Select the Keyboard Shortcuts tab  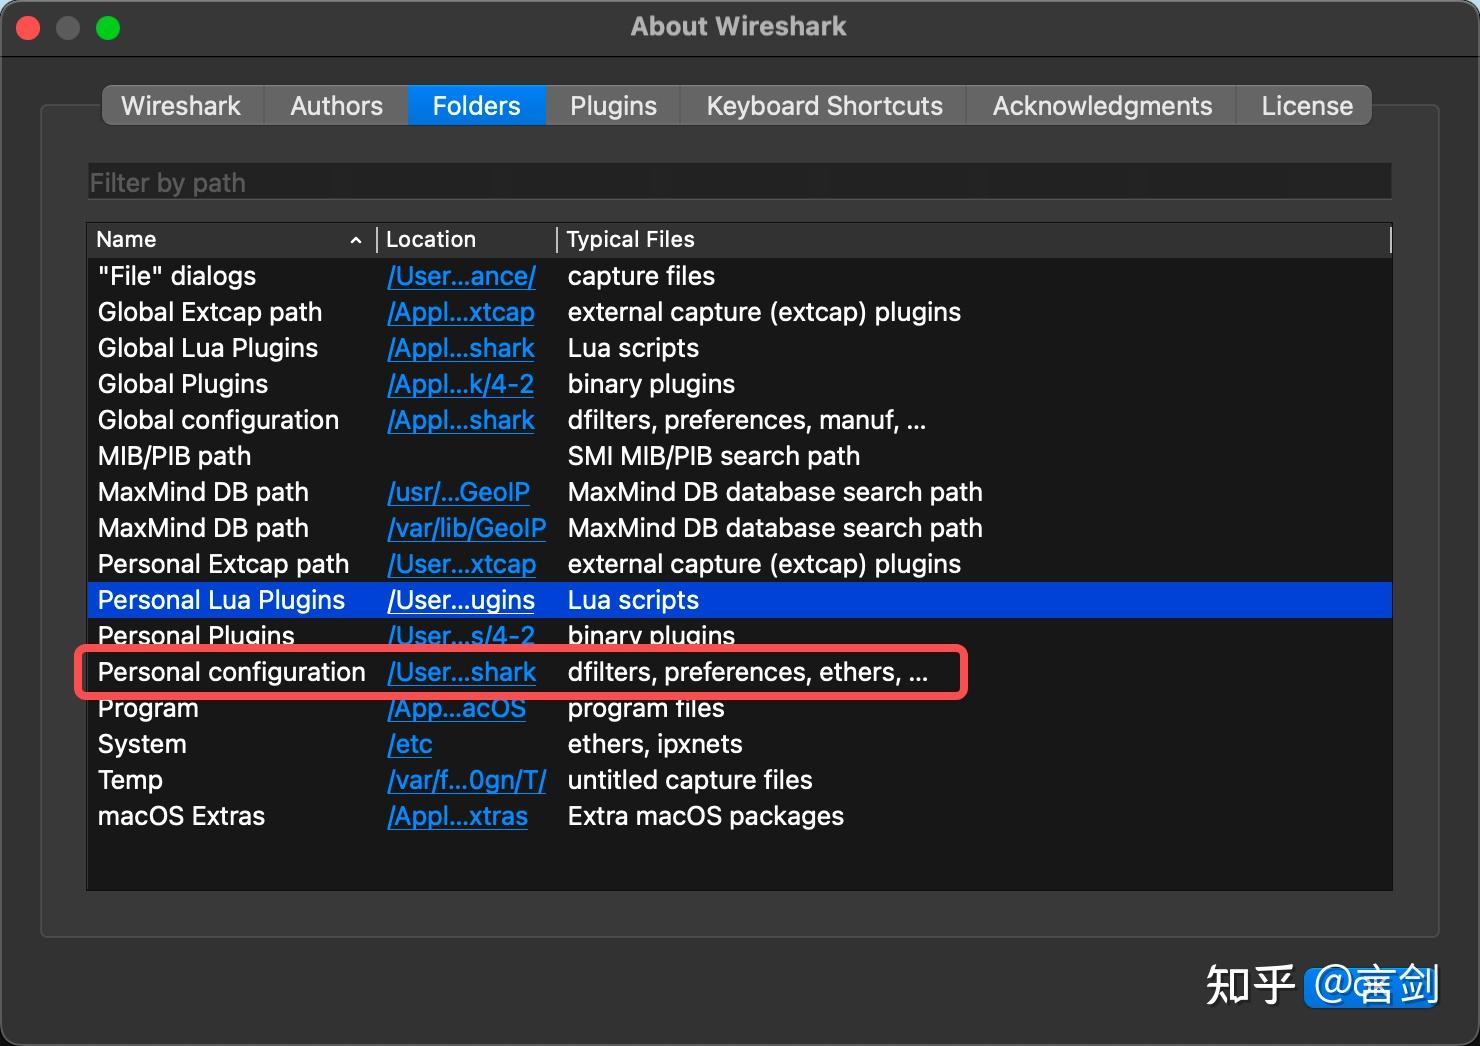pos(823,105)
